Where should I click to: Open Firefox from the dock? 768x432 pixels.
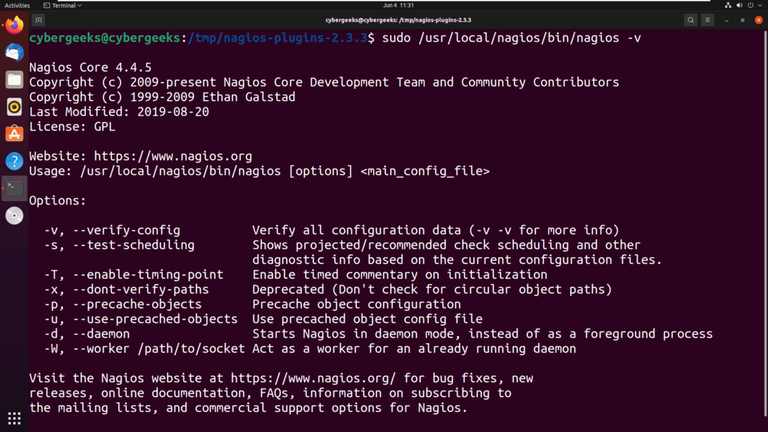point(14,25)
